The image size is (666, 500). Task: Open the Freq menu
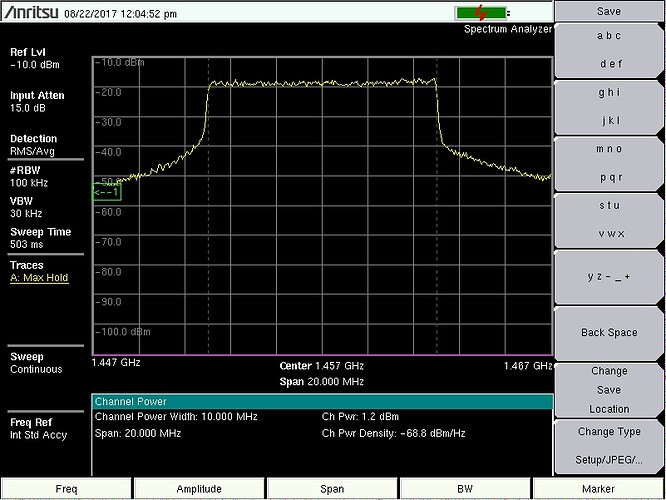[66, 487]
